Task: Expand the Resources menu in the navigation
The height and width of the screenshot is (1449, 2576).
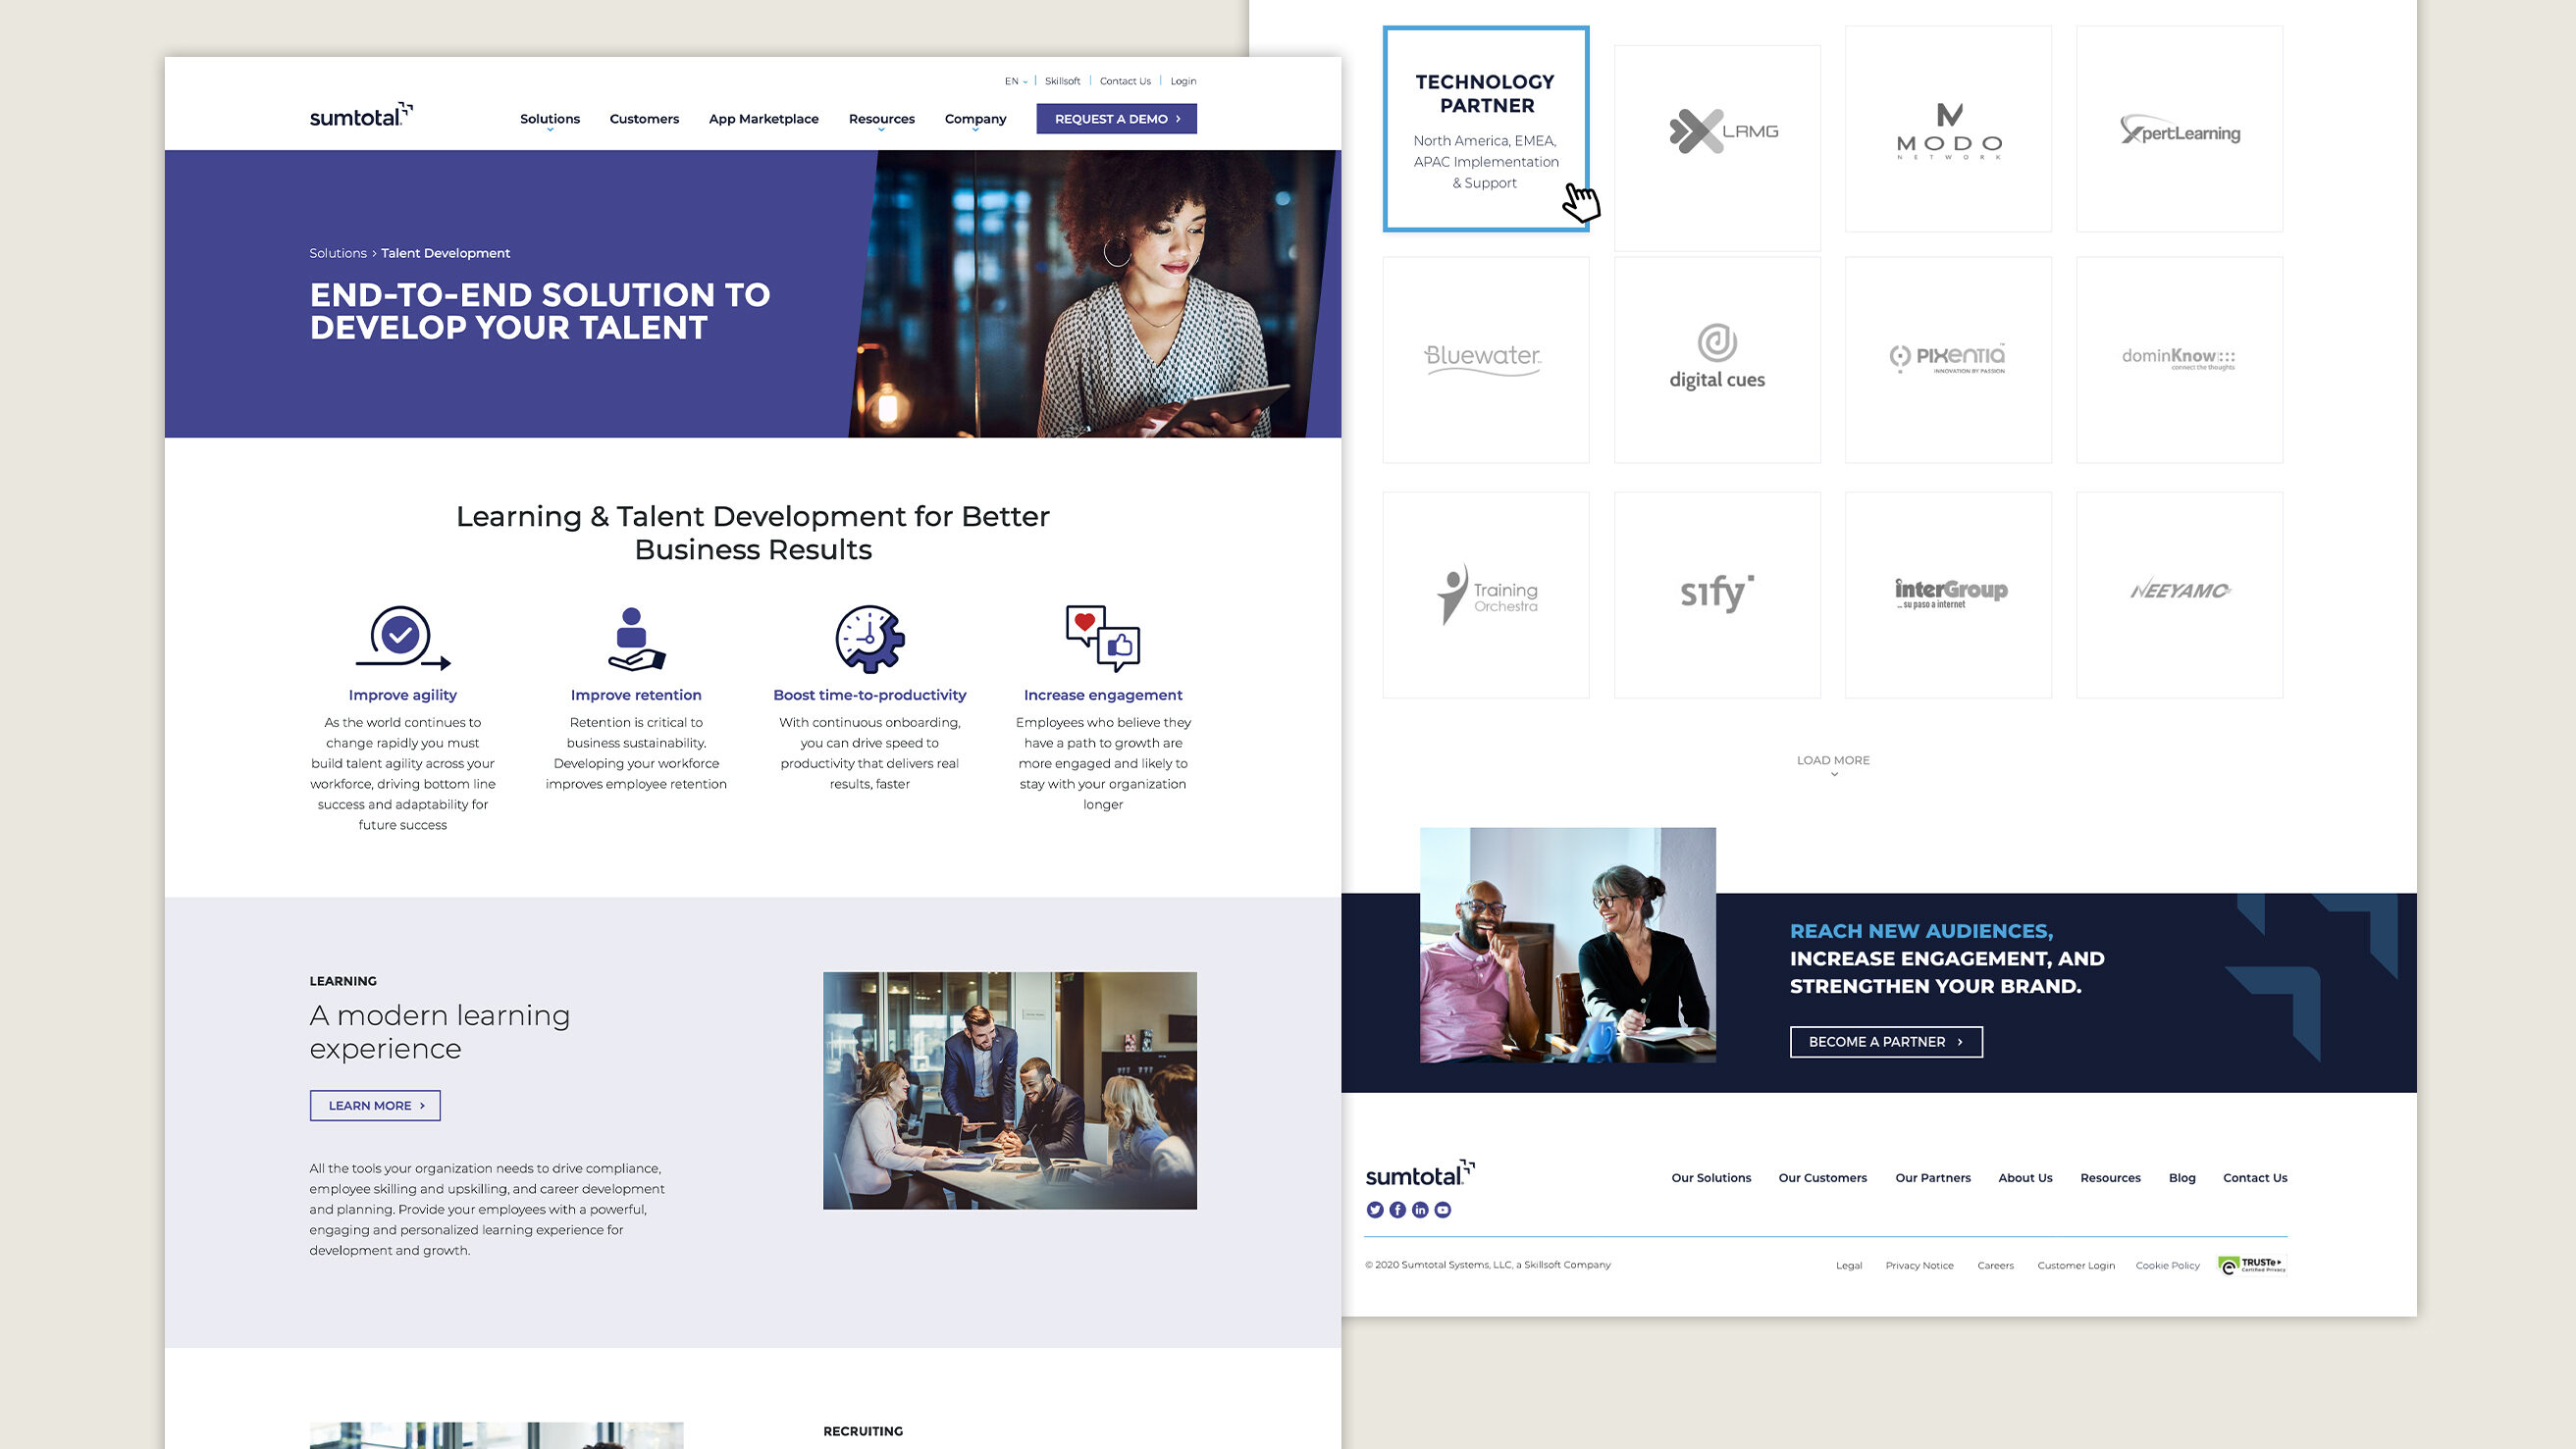Action: pos(881,119)
